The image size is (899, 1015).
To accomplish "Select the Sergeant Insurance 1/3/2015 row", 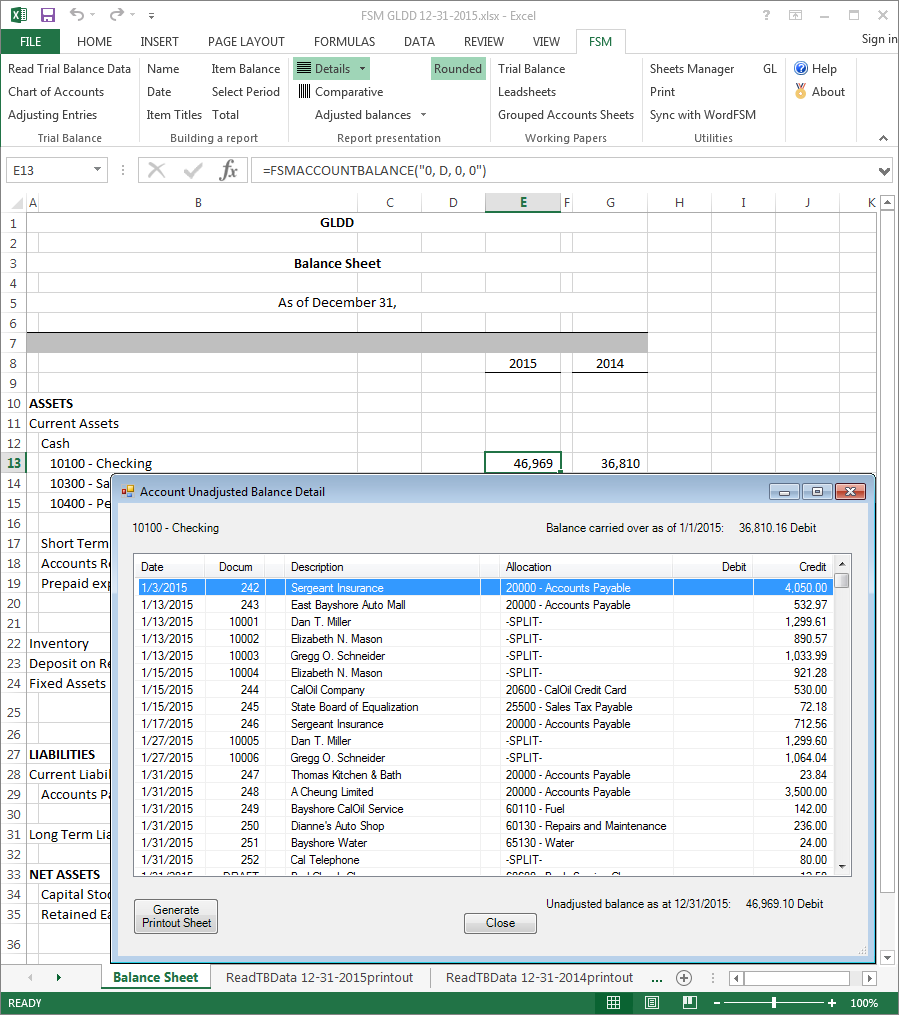I will click(484, 588).
